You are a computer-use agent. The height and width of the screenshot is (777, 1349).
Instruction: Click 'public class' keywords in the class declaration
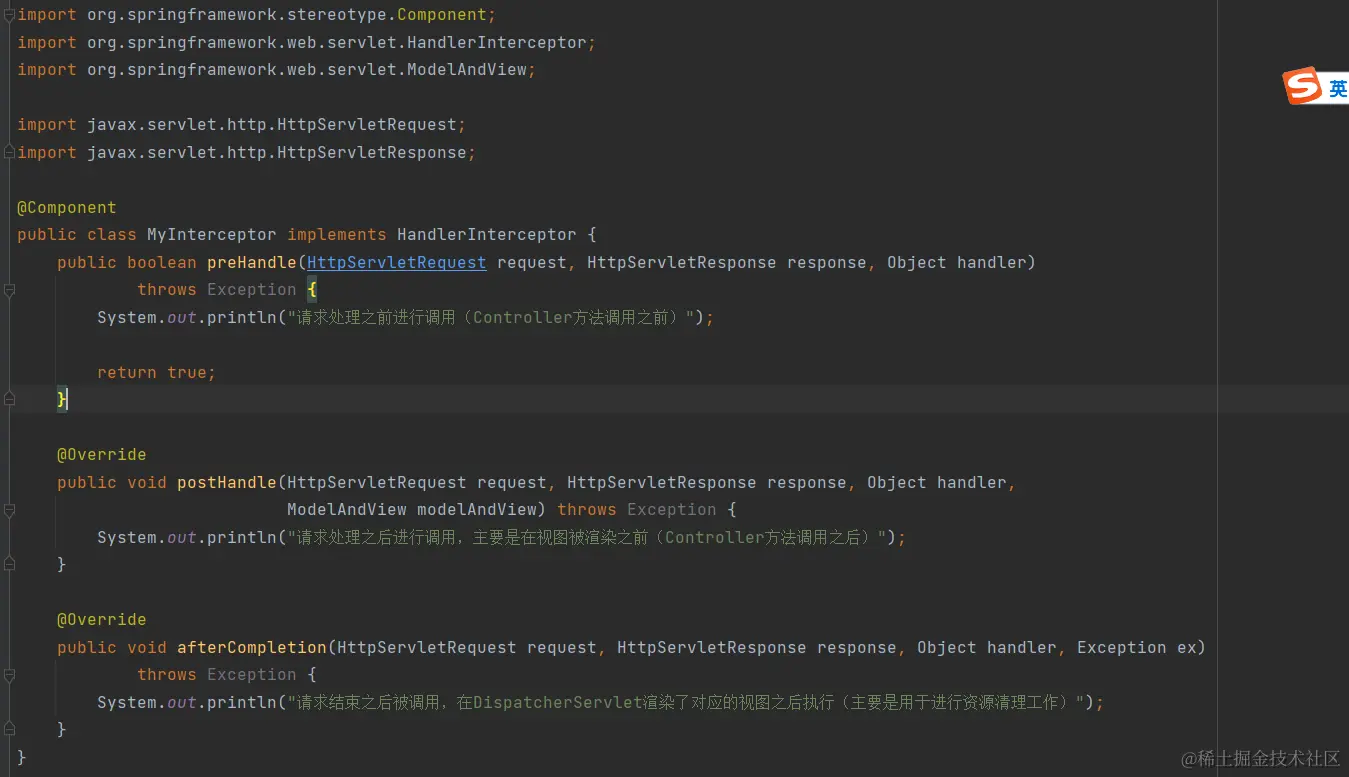pos(77,235)
